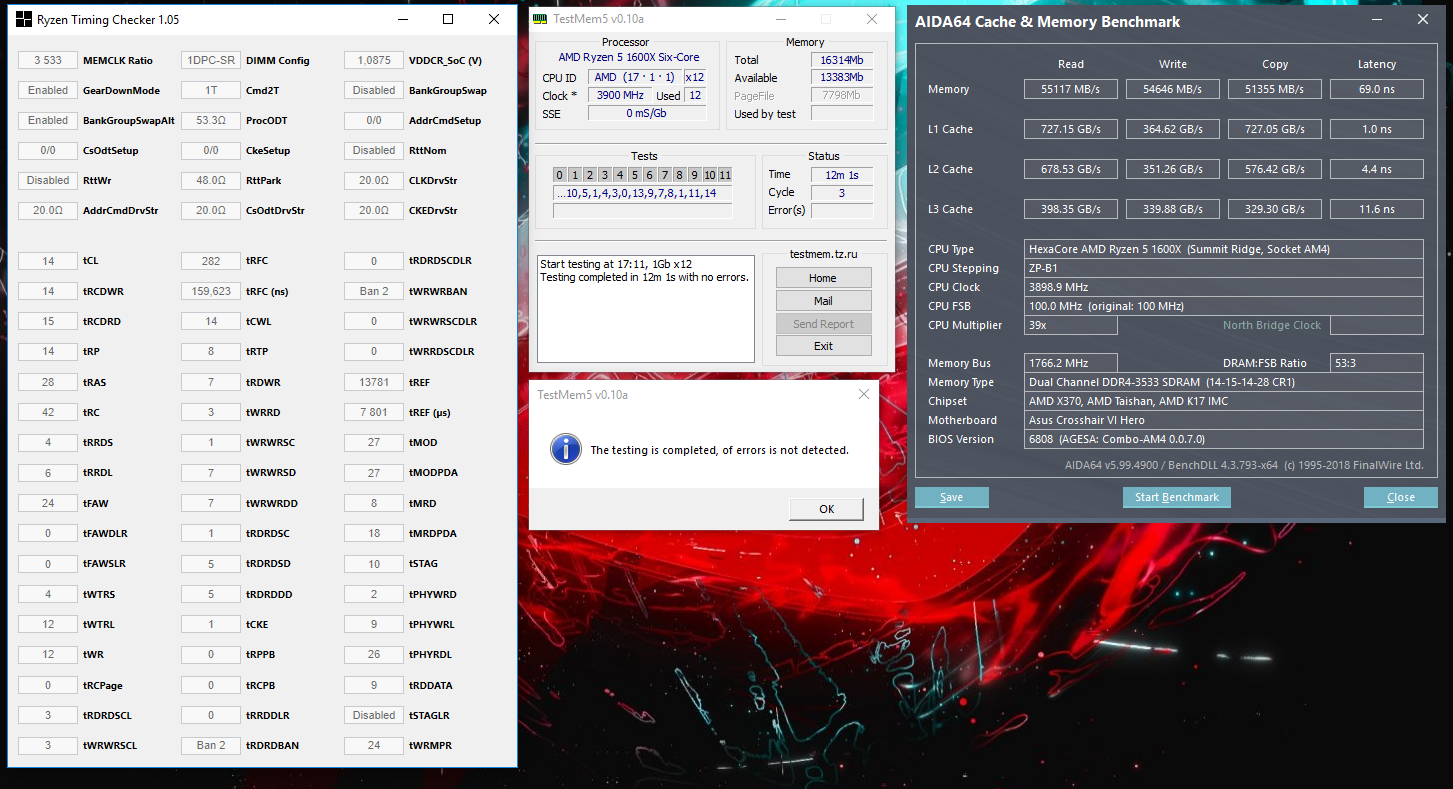
Task: Open the testmem.tz.ru link label
Action: tap(823, 254)
